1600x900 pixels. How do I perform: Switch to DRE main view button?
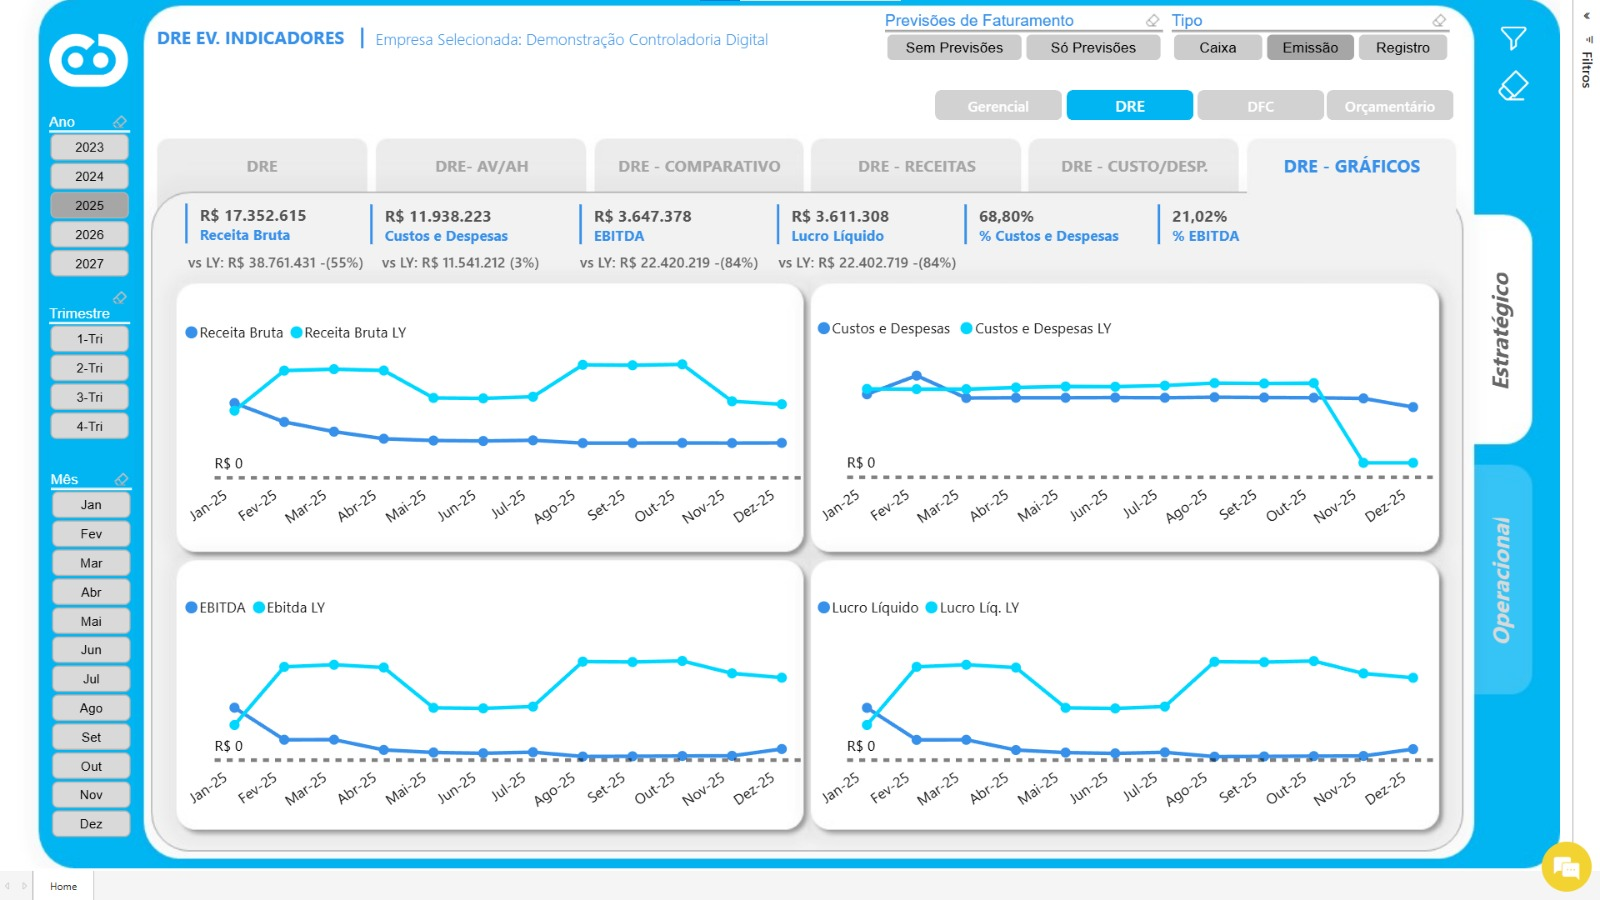[x=1130, y=106]
